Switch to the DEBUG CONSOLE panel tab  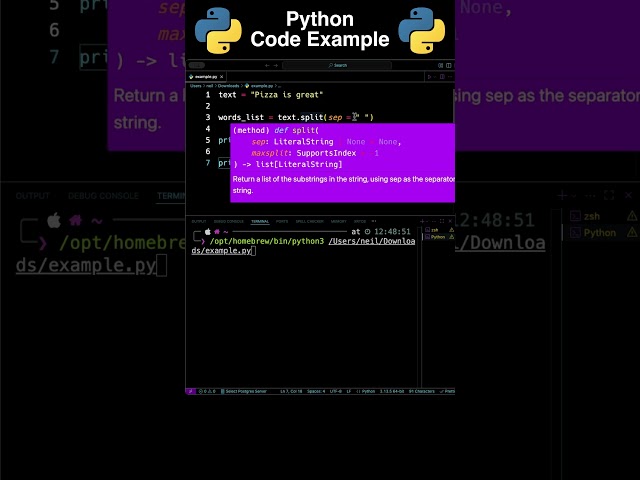pyautogui.click(x=229, y=221)
